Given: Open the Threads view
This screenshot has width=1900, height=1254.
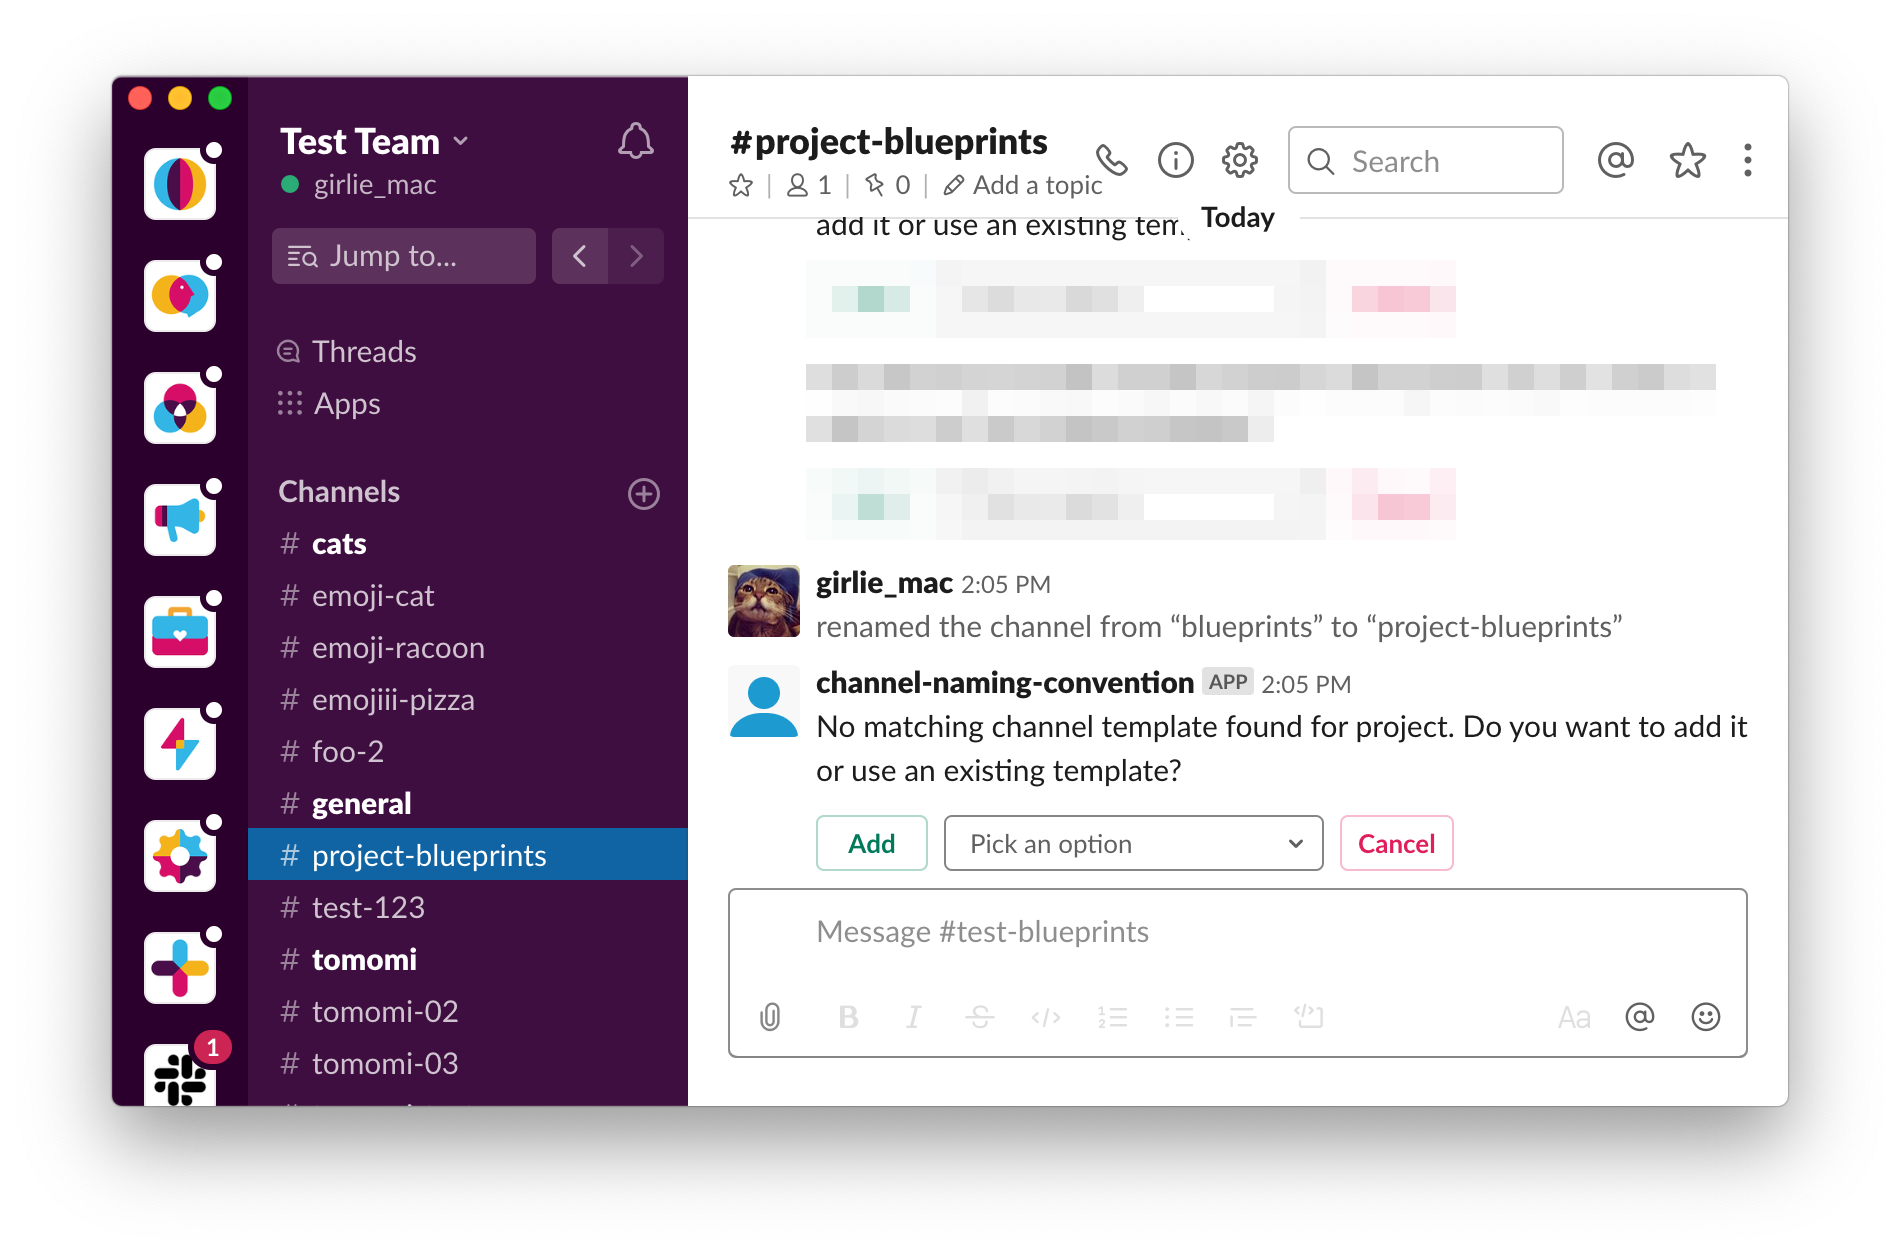Looking at the screenshot, I should coord(363,351).
